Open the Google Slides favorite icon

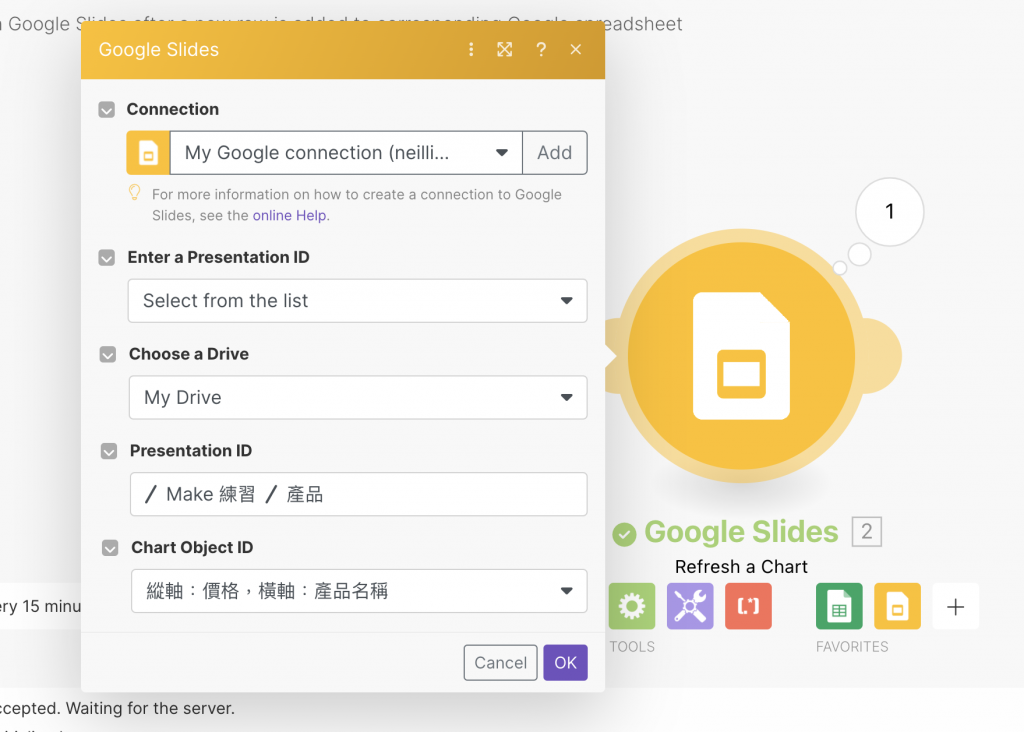coord(897,607)
